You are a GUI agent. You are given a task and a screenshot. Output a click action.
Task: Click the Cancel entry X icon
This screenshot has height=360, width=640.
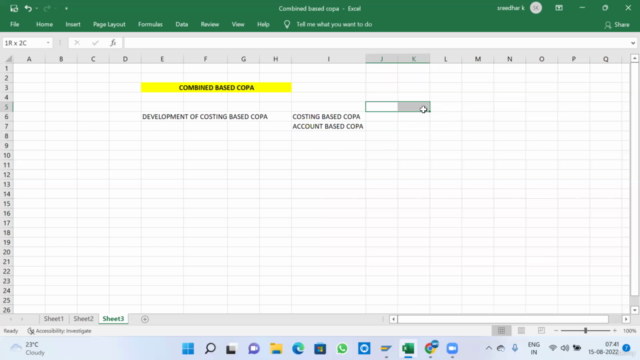tap(77, 43)
